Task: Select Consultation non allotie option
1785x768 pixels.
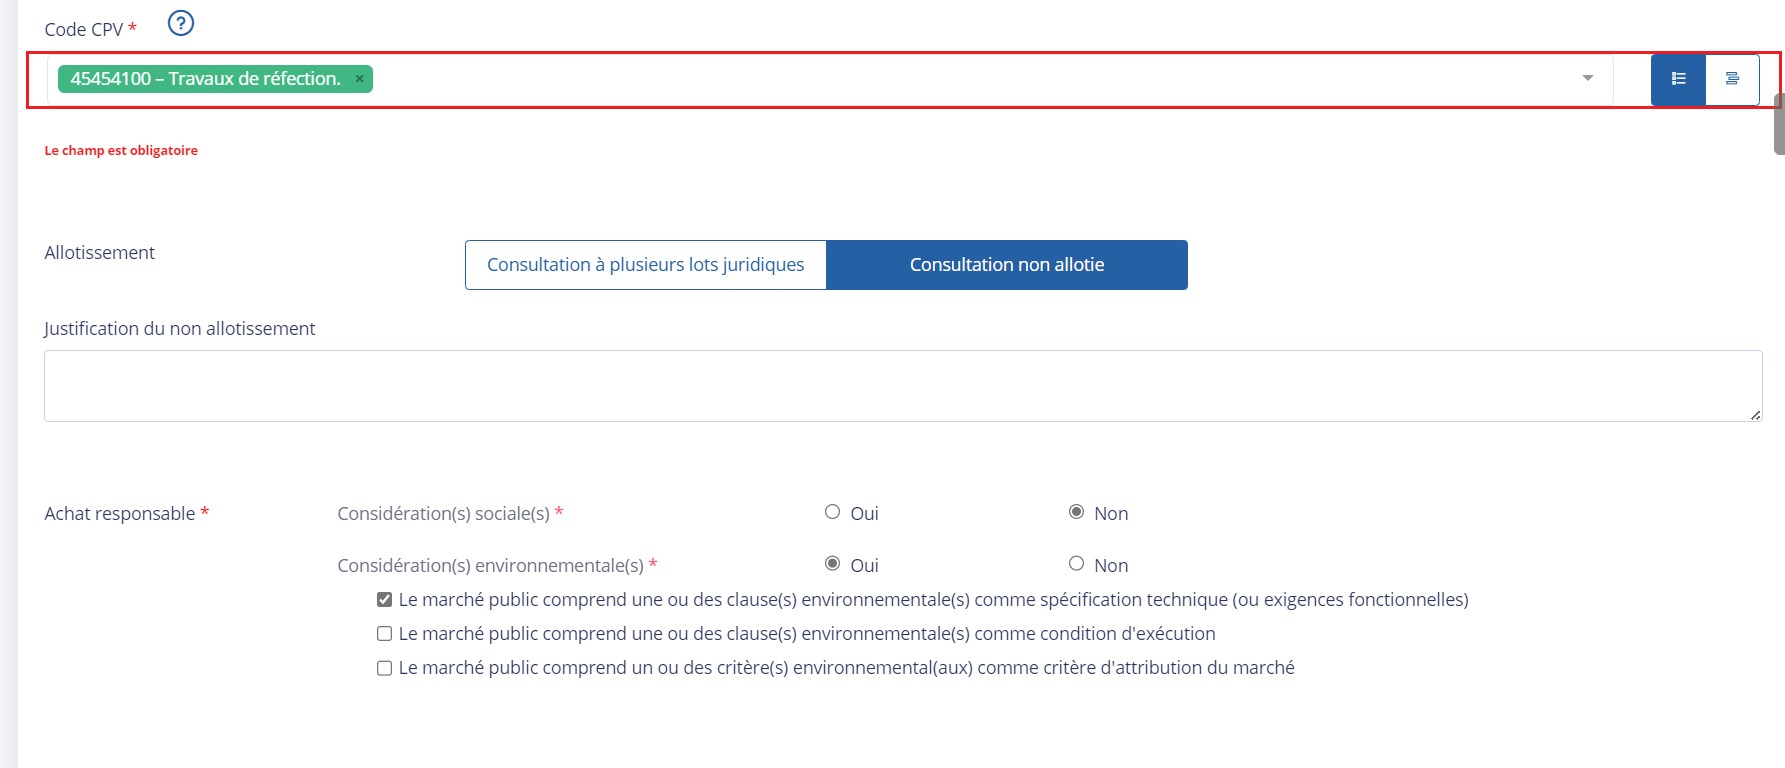Action: coord(1006,265)
